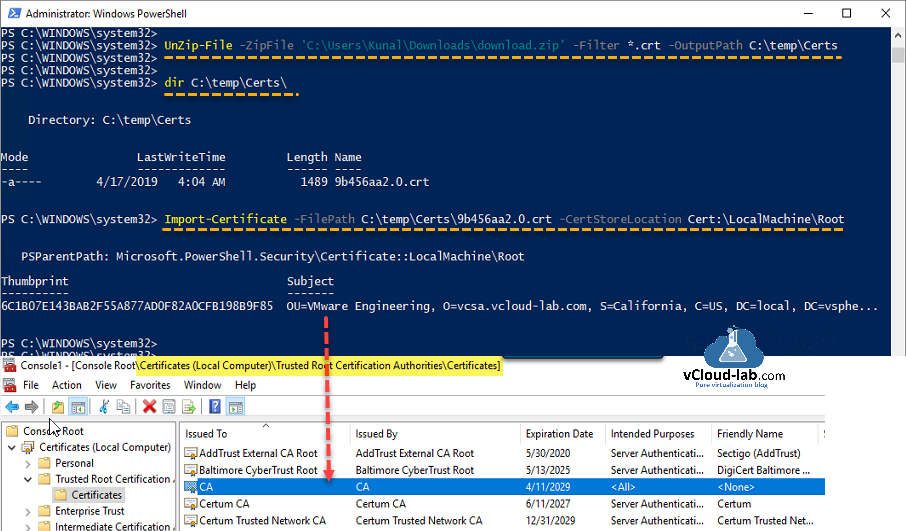Click the Back arrow in MMC toolbar
The height and width of the screenshot is (531, 906).
12,407
